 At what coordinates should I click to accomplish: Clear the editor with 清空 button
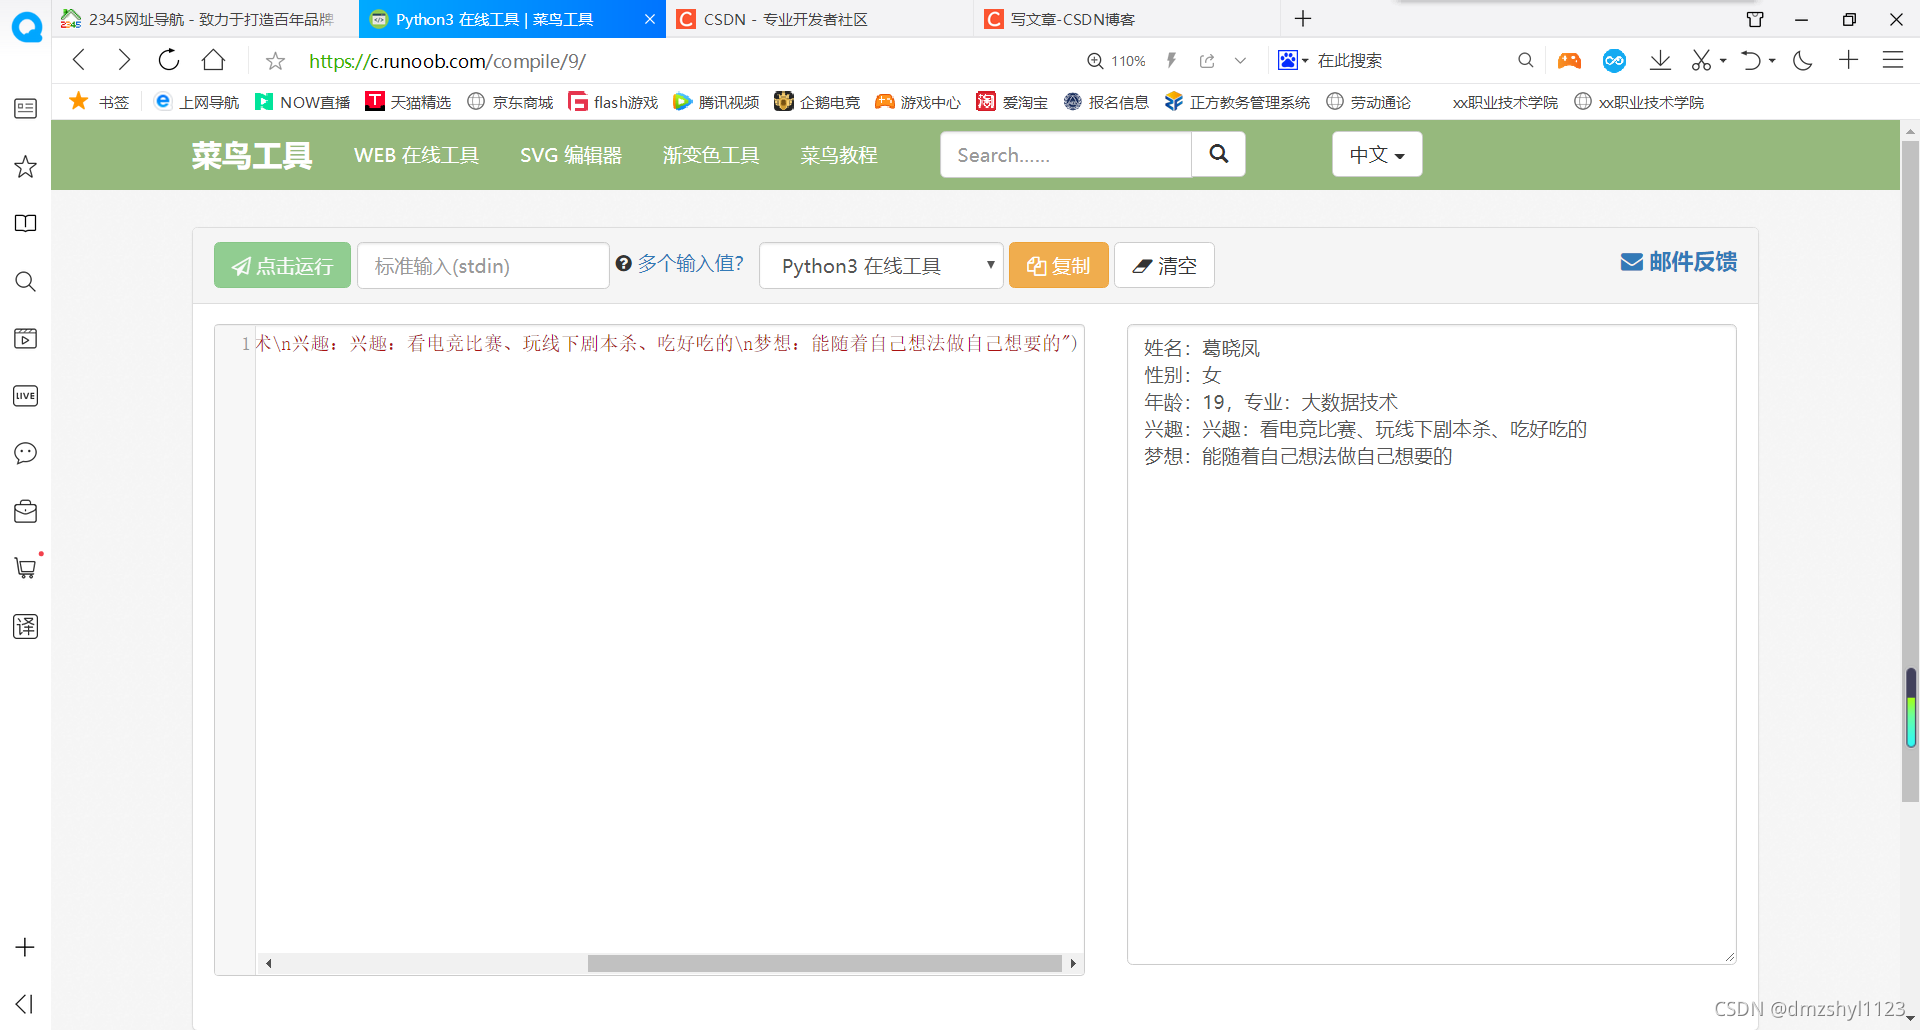[x=1164, y=265]
